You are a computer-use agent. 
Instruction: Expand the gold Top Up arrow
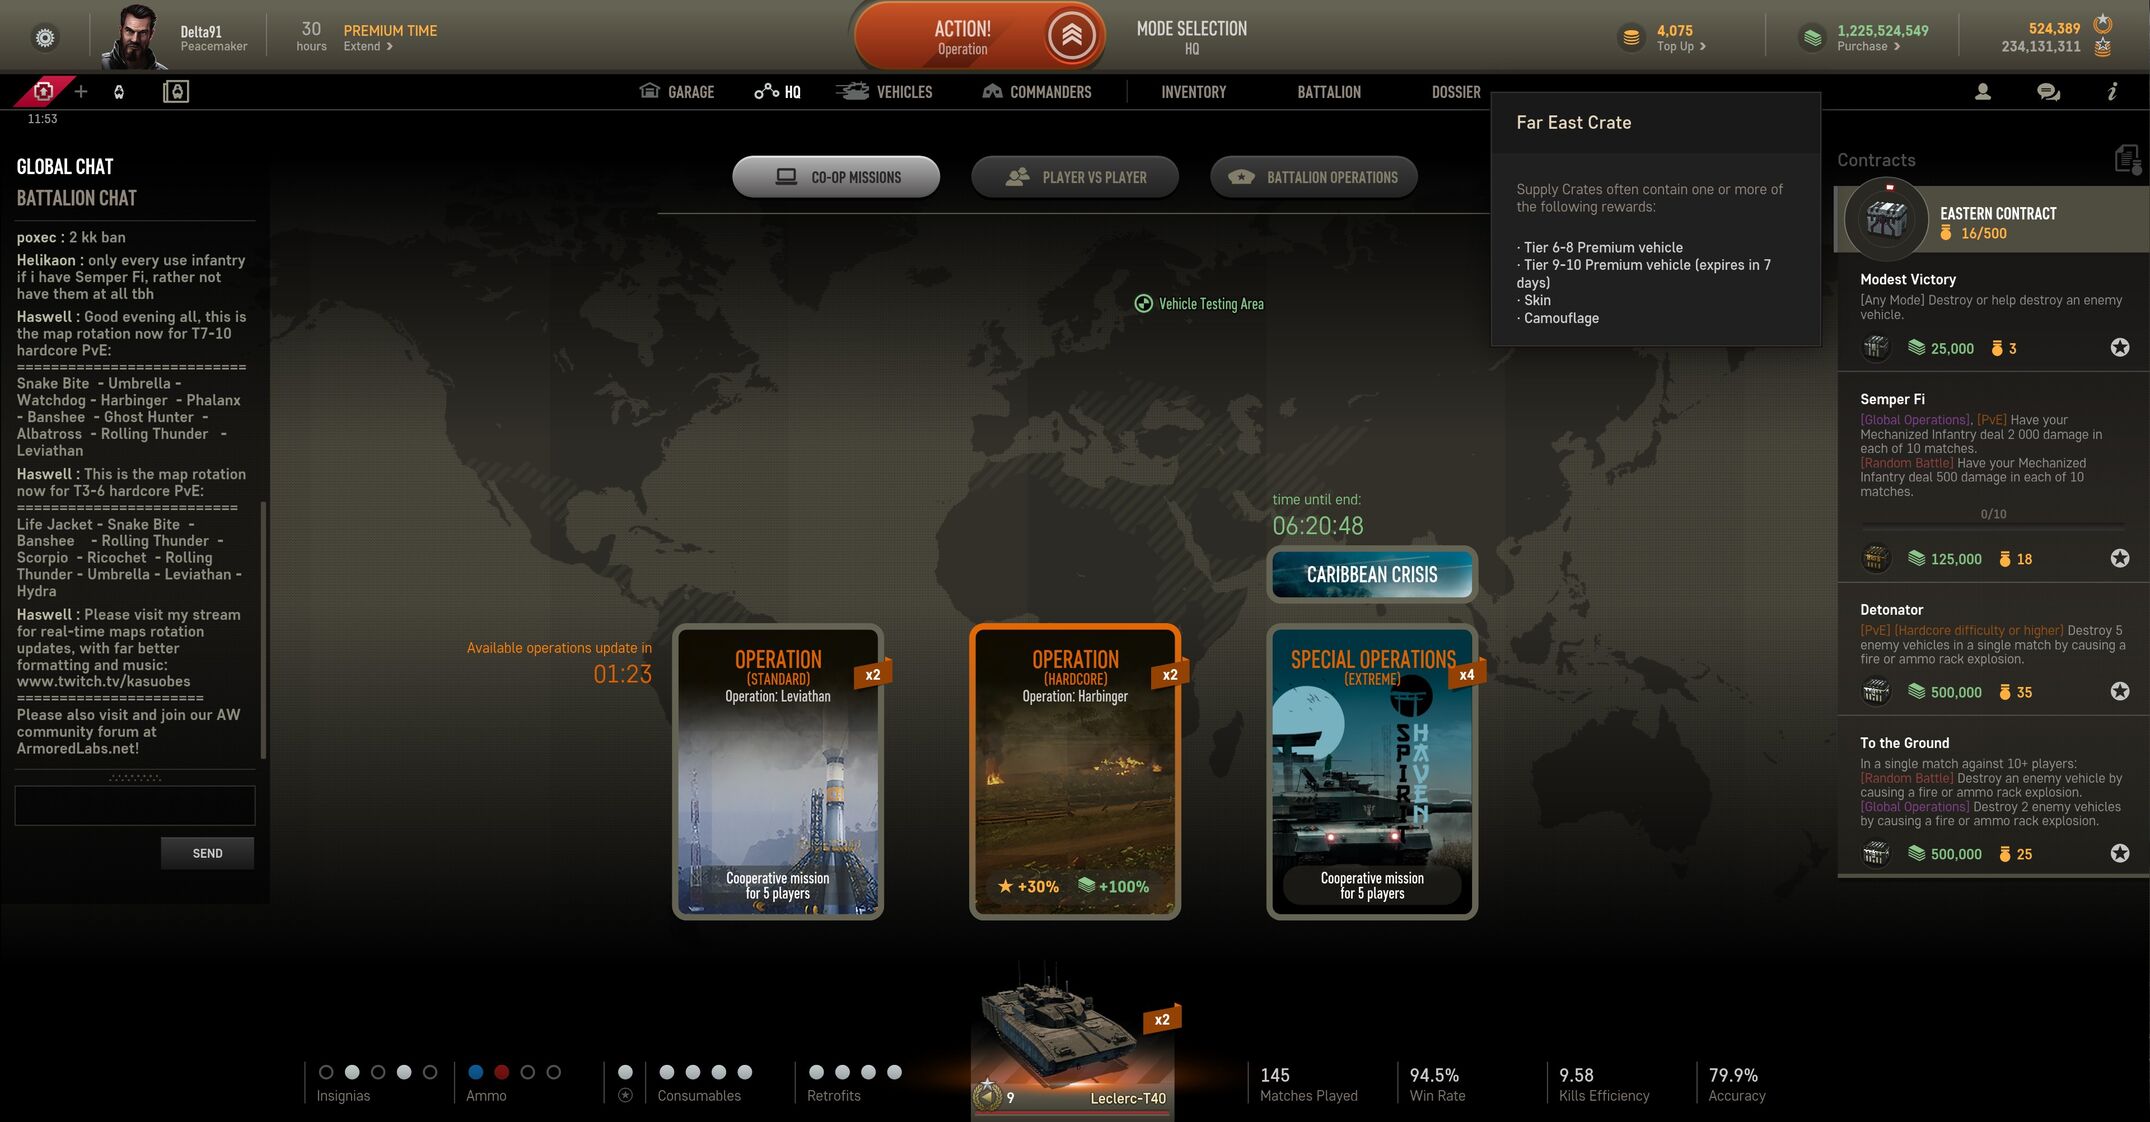[x=1702, y=47]
